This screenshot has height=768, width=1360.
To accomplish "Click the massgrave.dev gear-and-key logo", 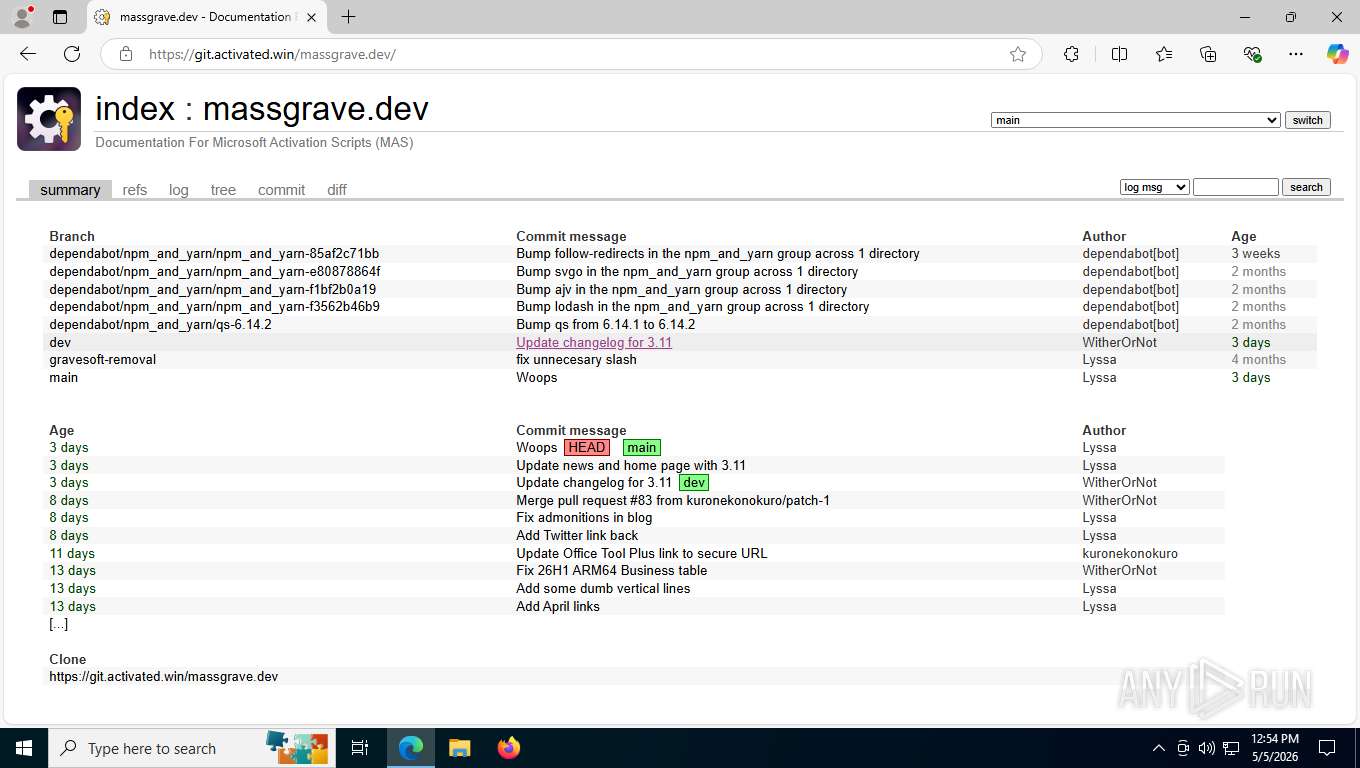I will [49, 119].
